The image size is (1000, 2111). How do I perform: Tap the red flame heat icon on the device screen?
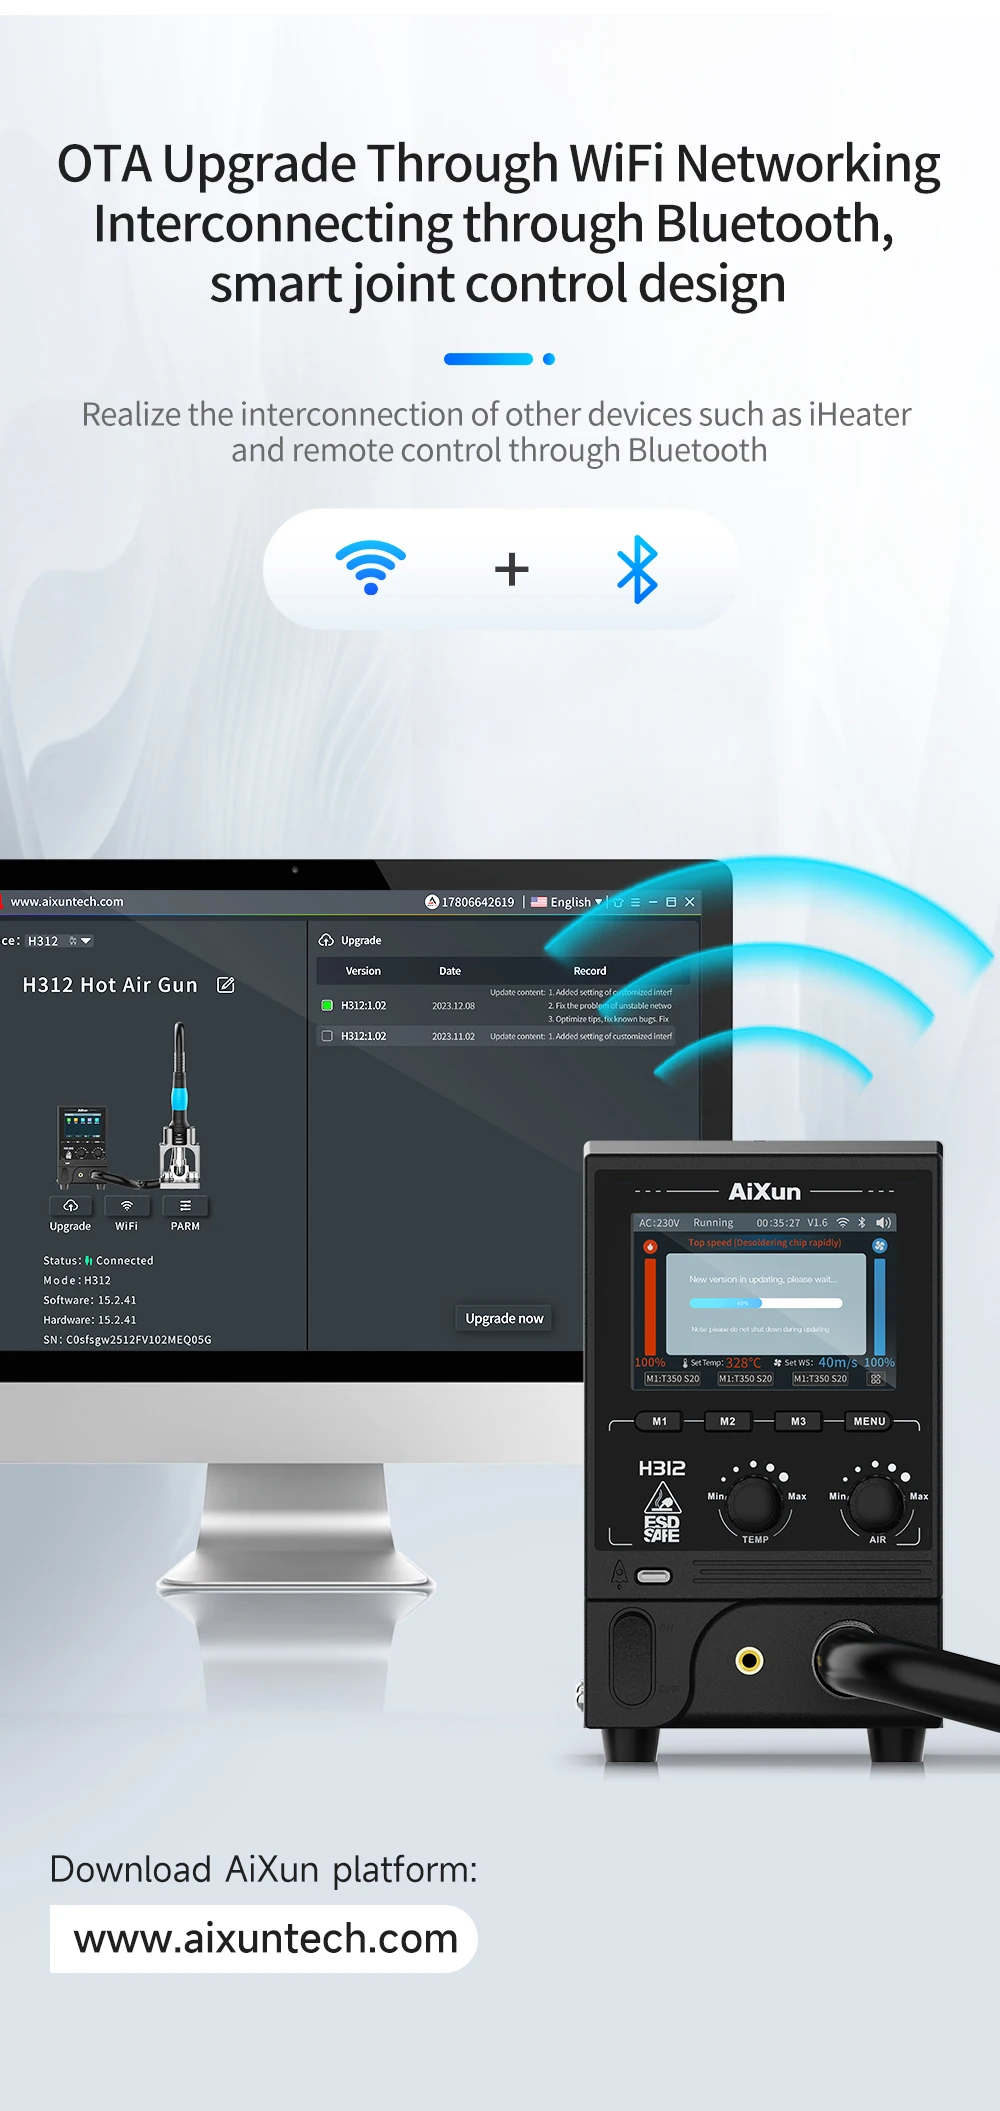coord(650,1247)
